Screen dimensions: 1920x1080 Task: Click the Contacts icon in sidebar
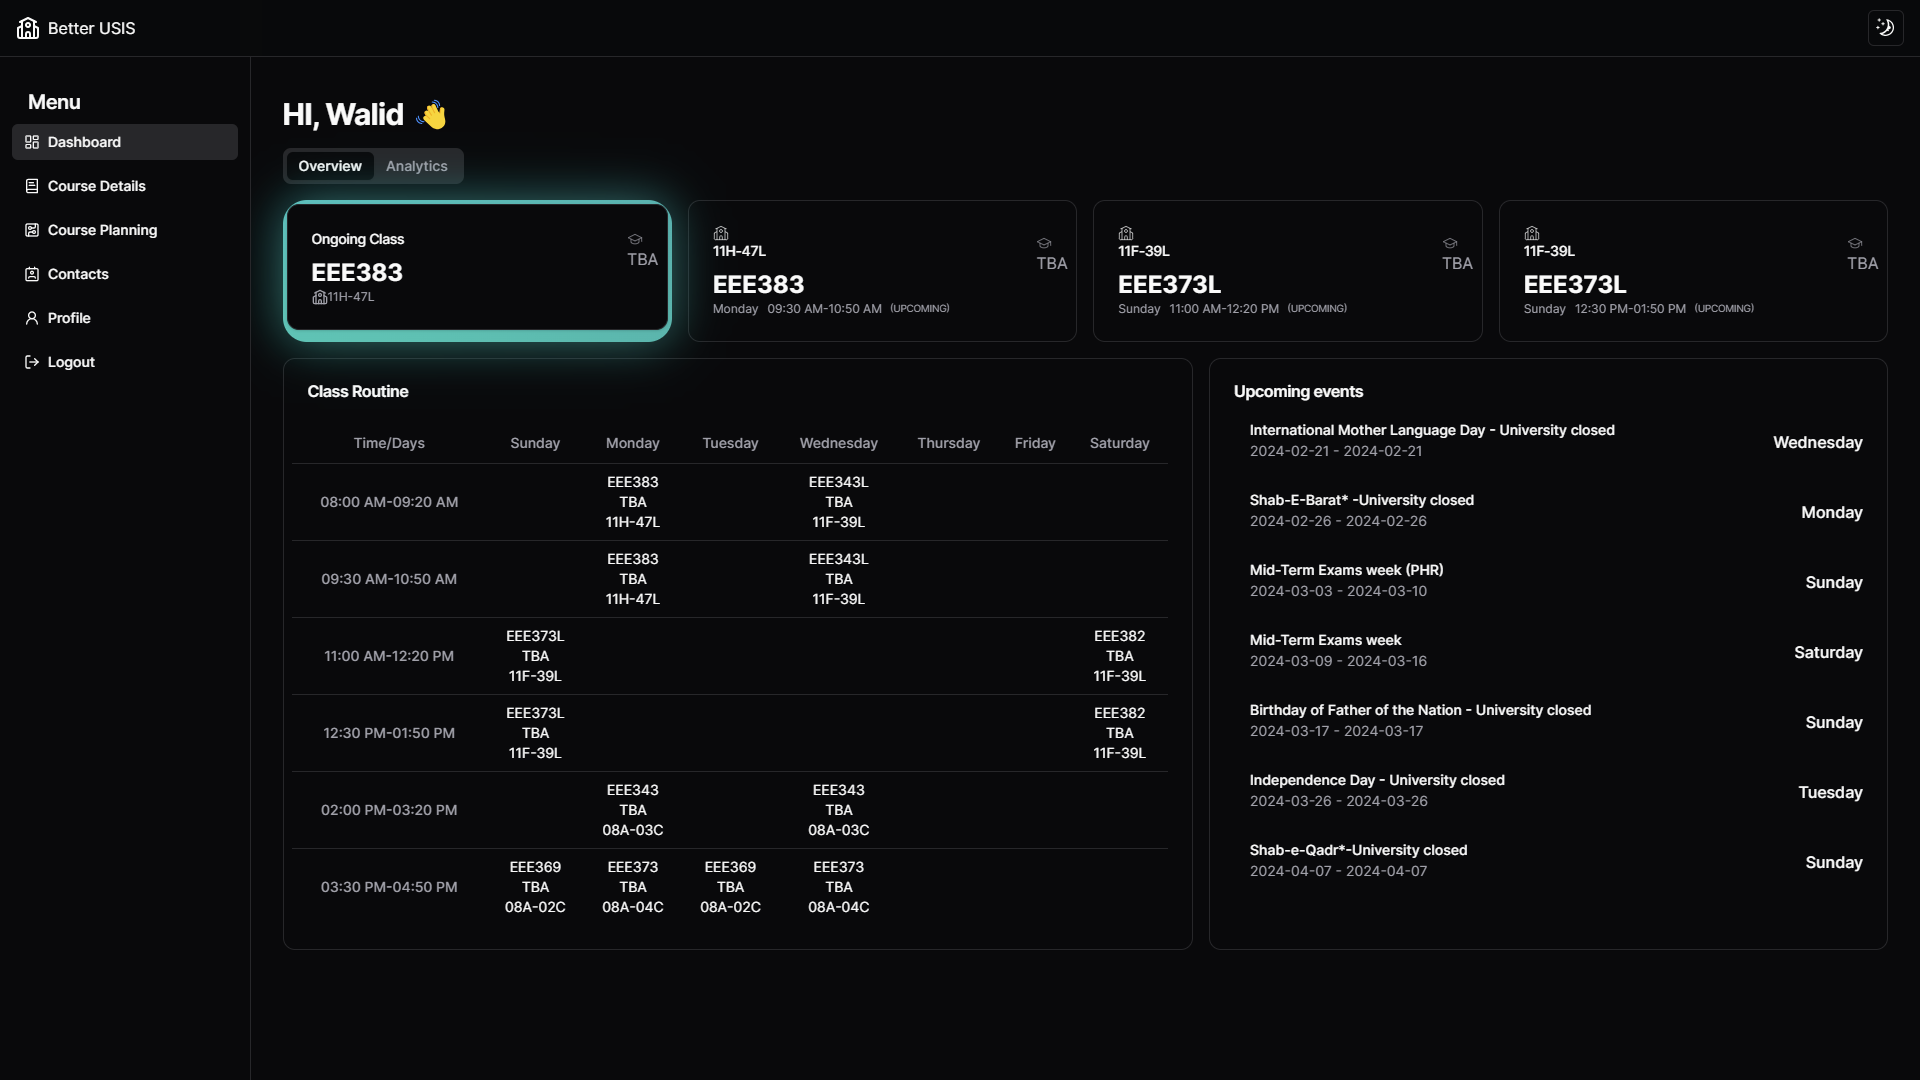pos(32,274)
